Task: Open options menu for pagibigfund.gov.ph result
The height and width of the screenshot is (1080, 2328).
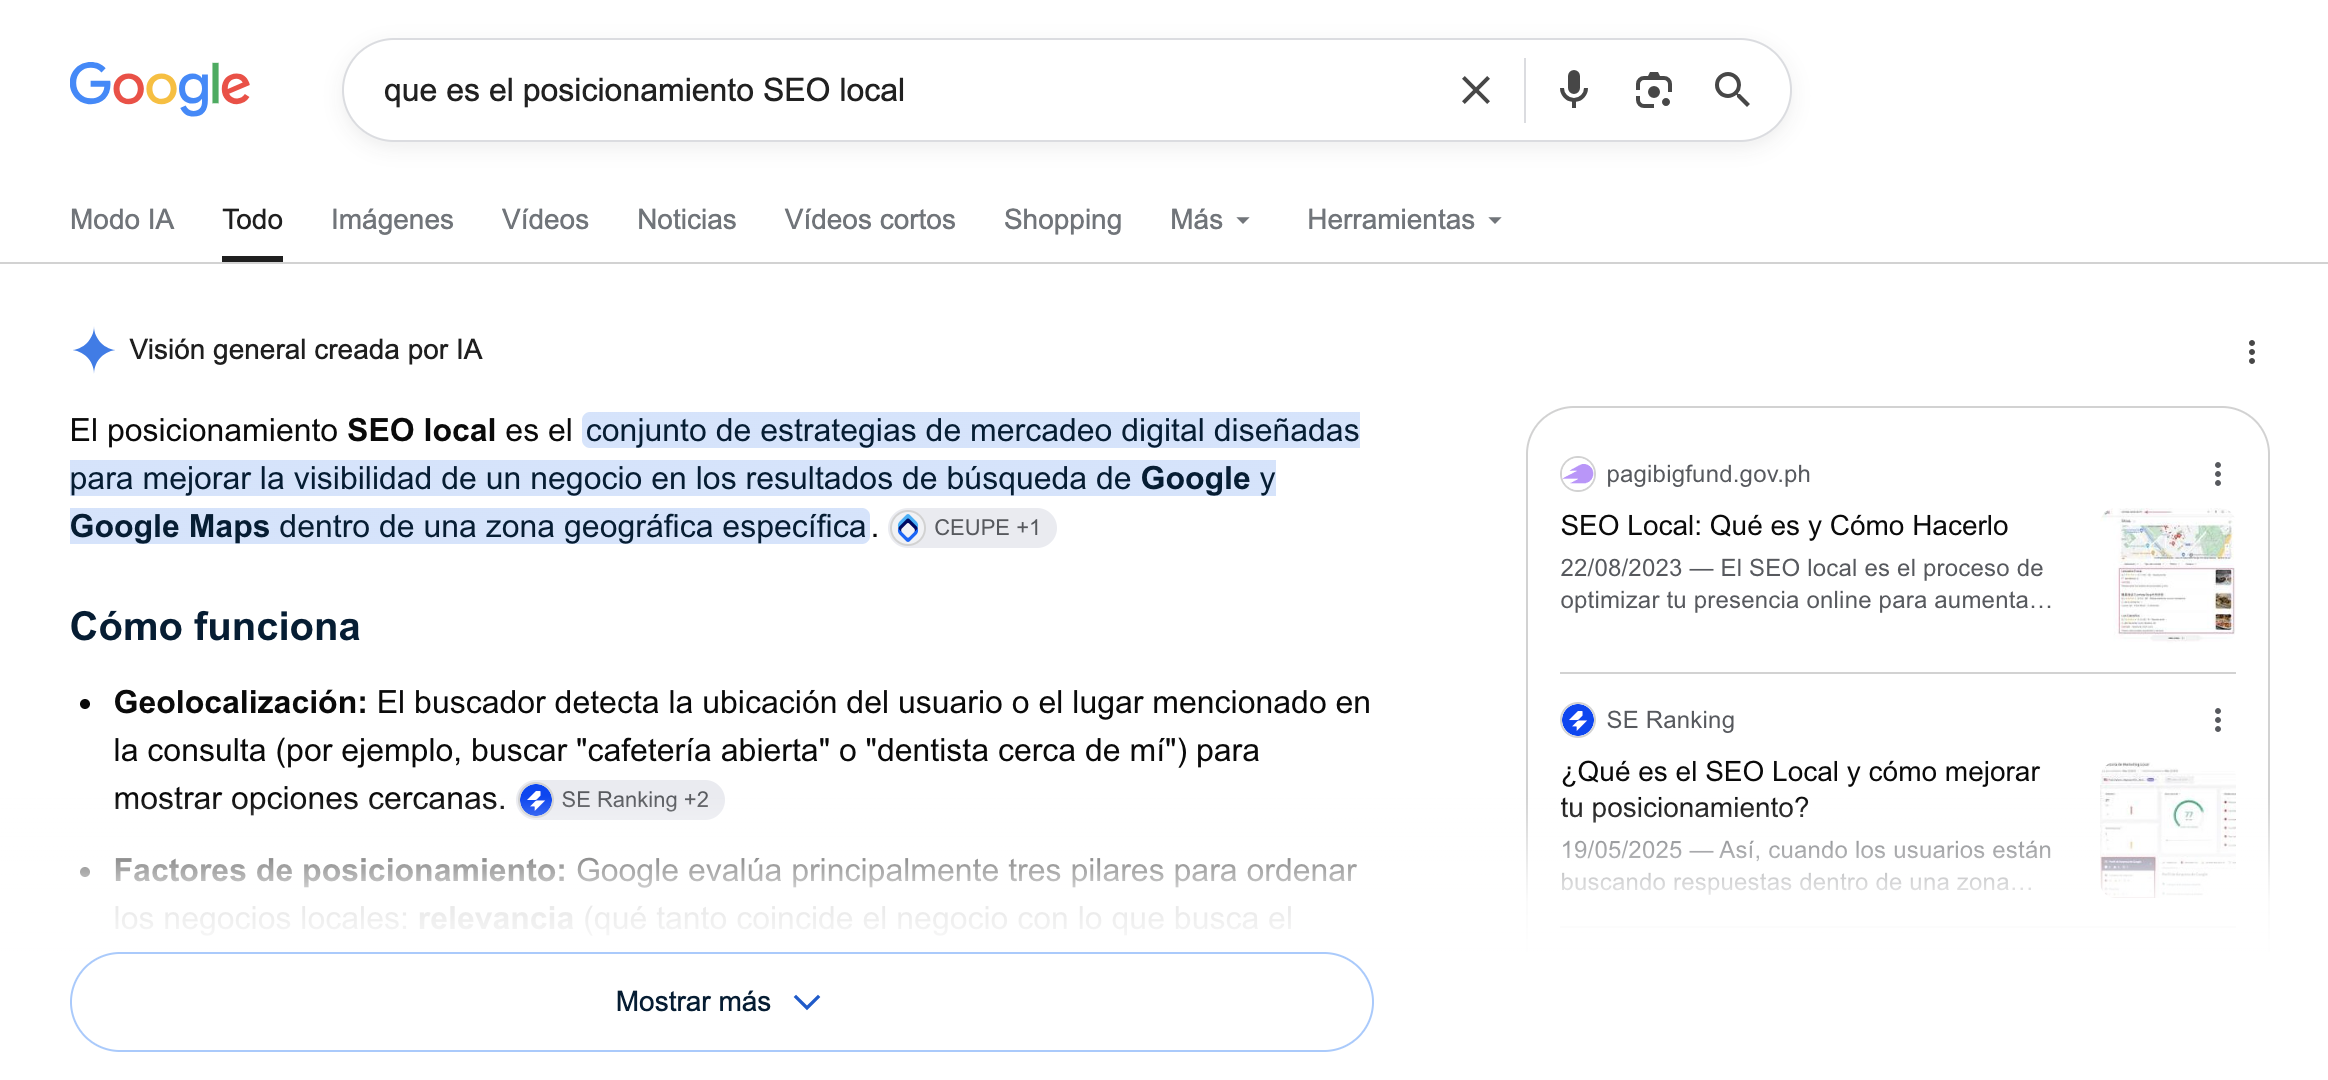Action: tap(2217, 474)
